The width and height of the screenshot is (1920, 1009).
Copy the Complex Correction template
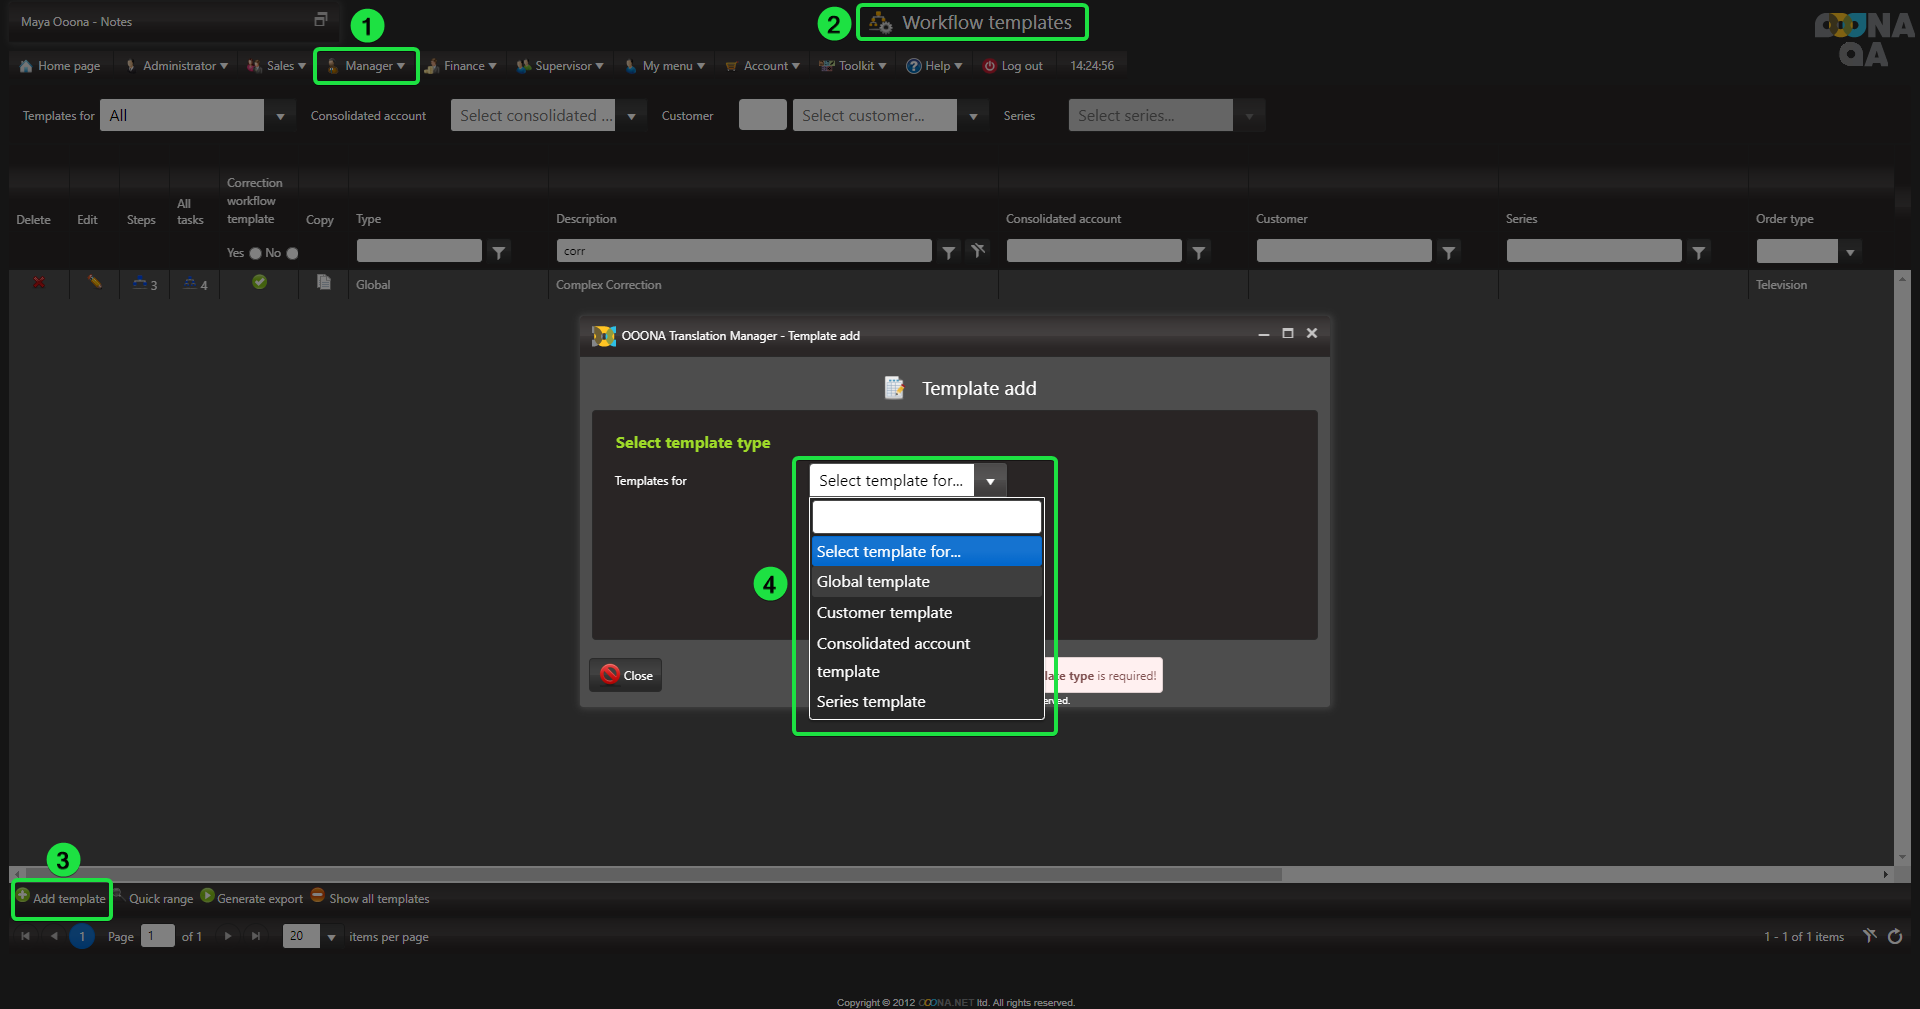(x=323, y=283)
